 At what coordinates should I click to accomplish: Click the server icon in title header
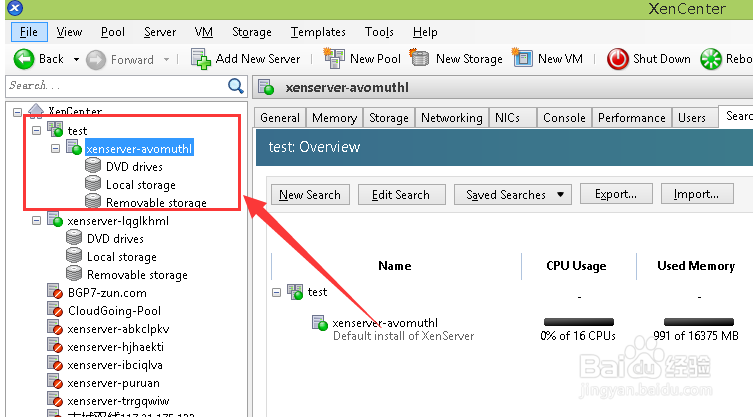(x=266, y=87)
